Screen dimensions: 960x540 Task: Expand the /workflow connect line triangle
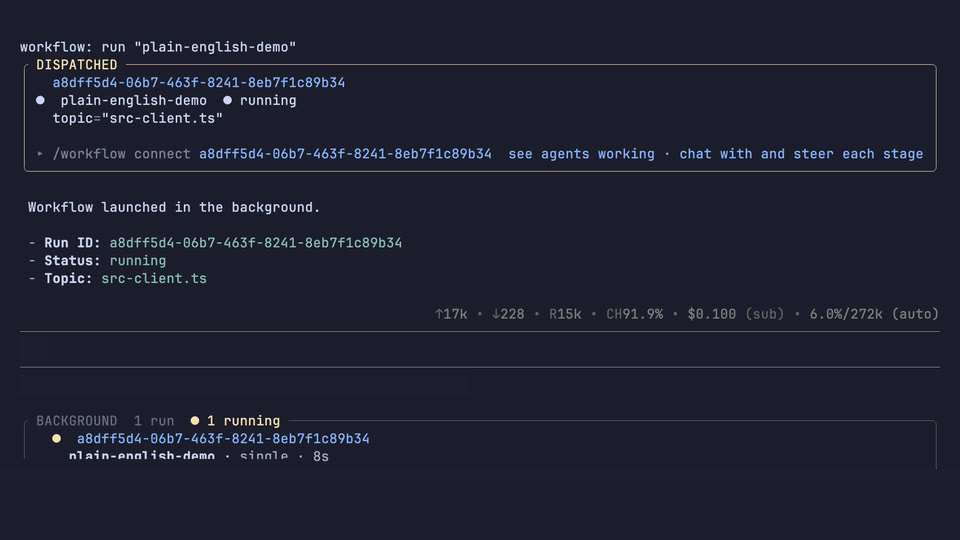(40, 154)
